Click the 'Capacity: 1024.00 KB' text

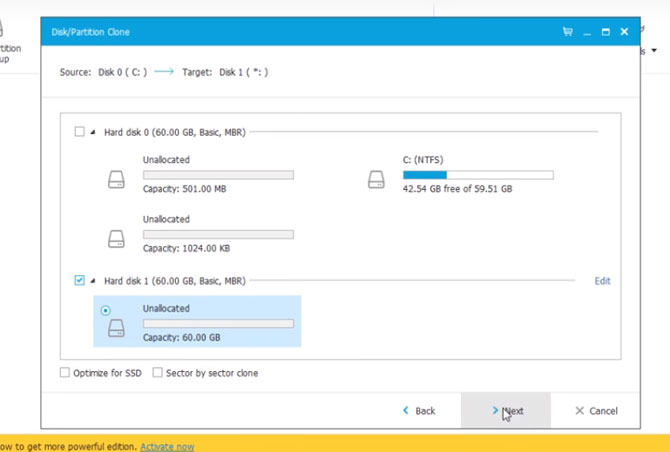click(x=186, y=248)
